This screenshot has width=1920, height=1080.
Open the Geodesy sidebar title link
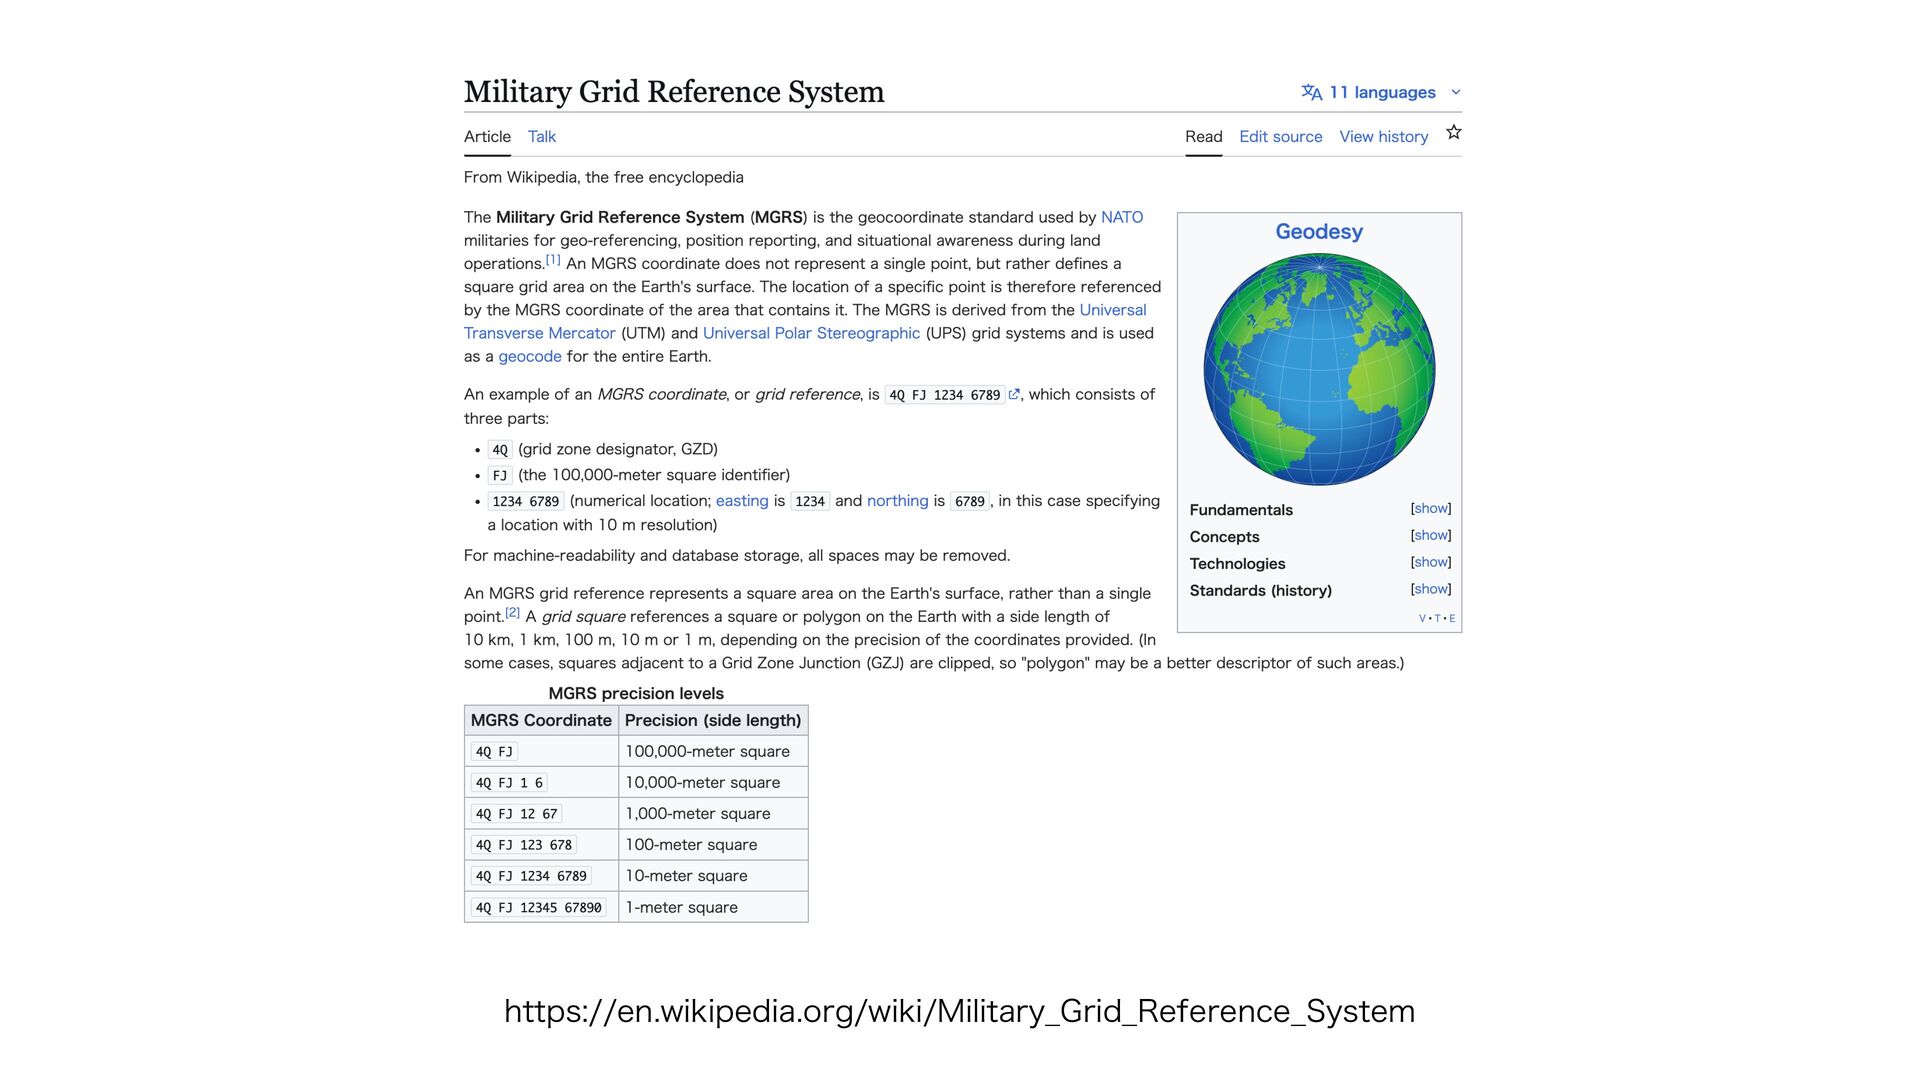tap(1319, 231)
